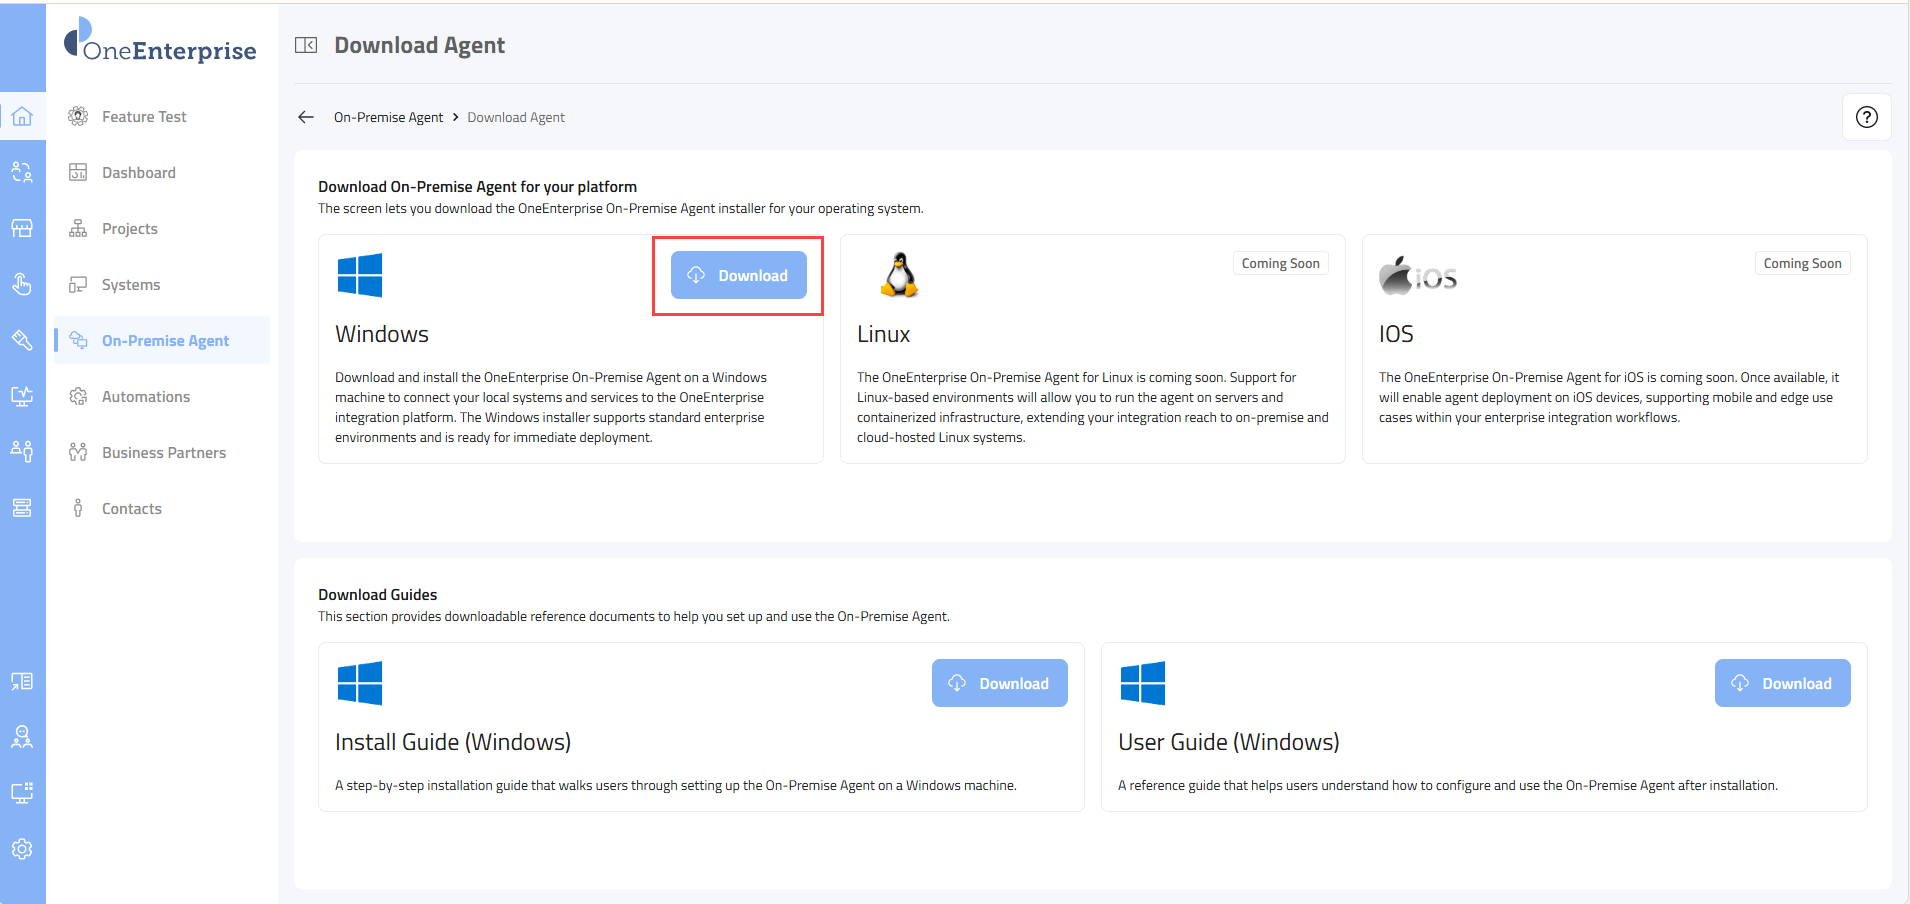Click the Windows logo on agent card
Image resolution: width=1910 pixels, height=904 pixels.
click(360, 275)
